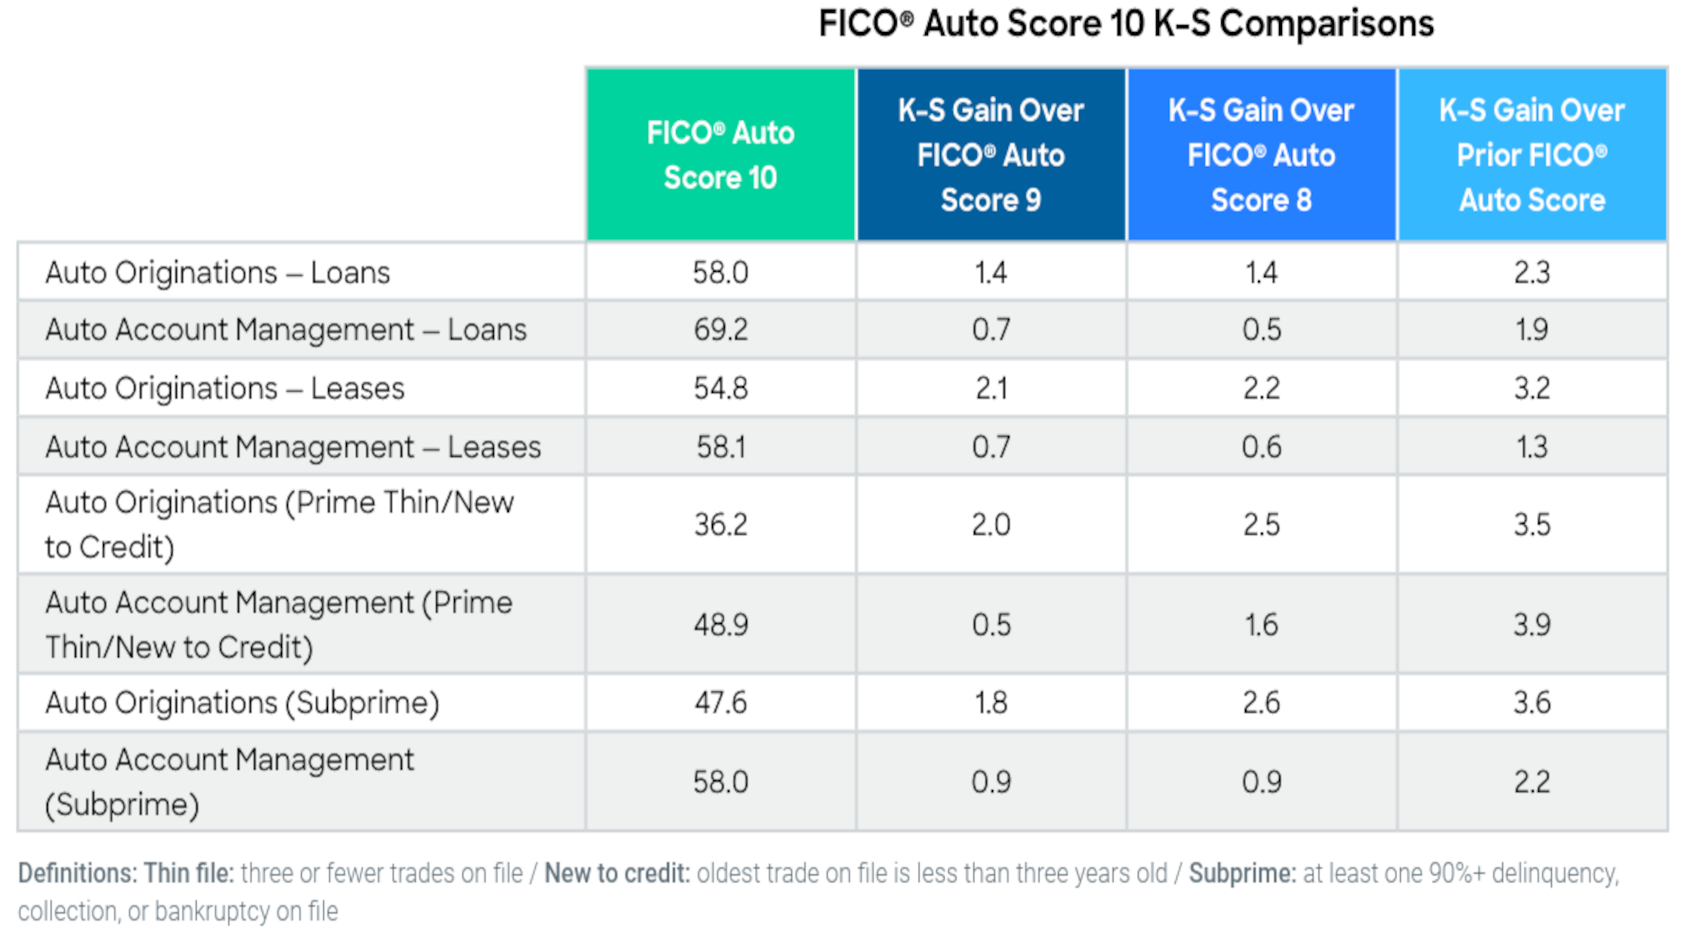Click the 69.2 value cell

(720, 330)
